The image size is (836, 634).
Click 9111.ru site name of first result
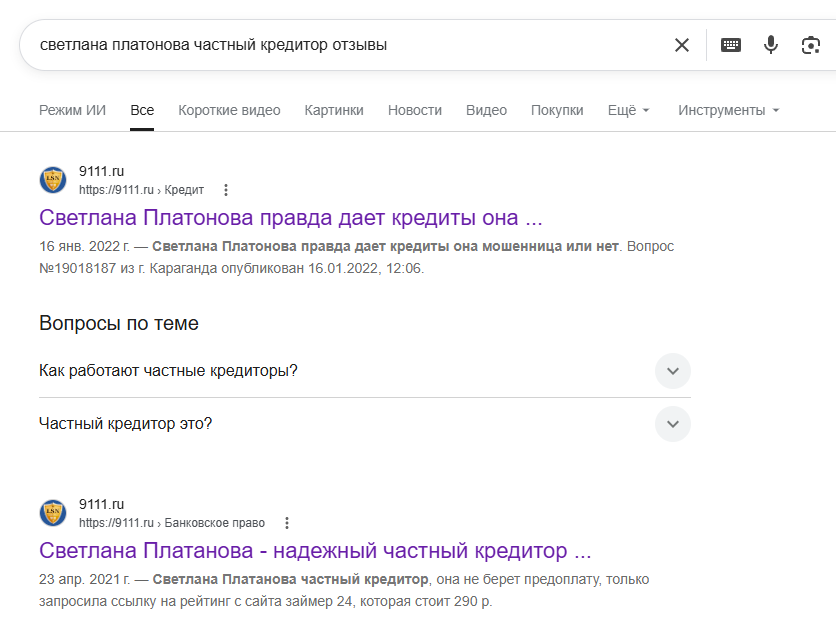tap(101, 171)
